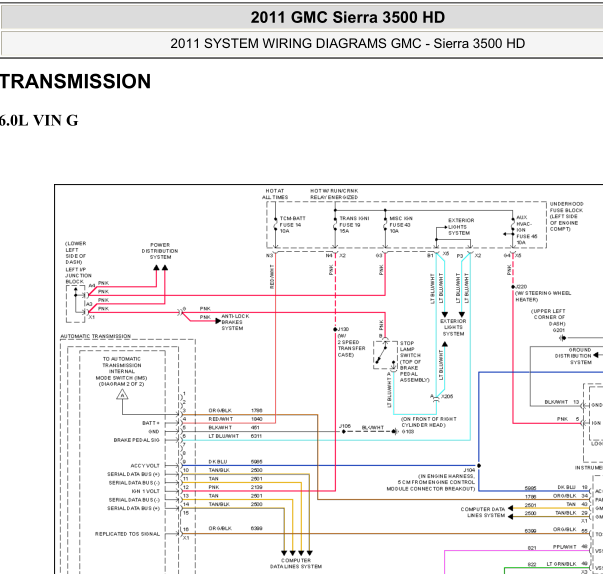Select the '6.0L VIN G' subheading
Viewport: 603px width, 574px height.
coord(39,121)
